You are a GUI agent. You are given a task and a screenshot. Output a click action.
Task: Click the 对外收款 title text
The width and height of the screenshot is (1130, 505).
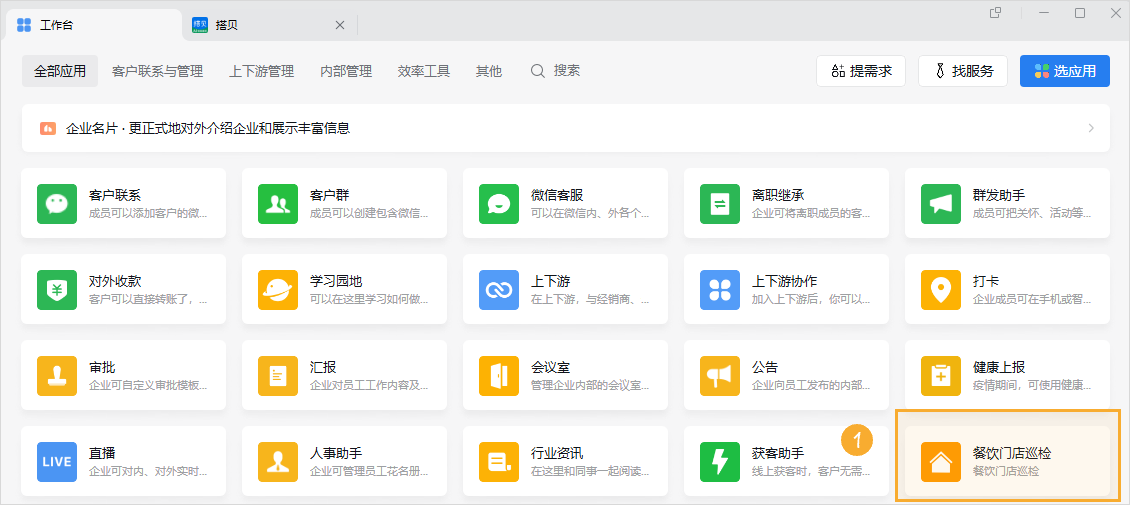(x=115, y=281)
